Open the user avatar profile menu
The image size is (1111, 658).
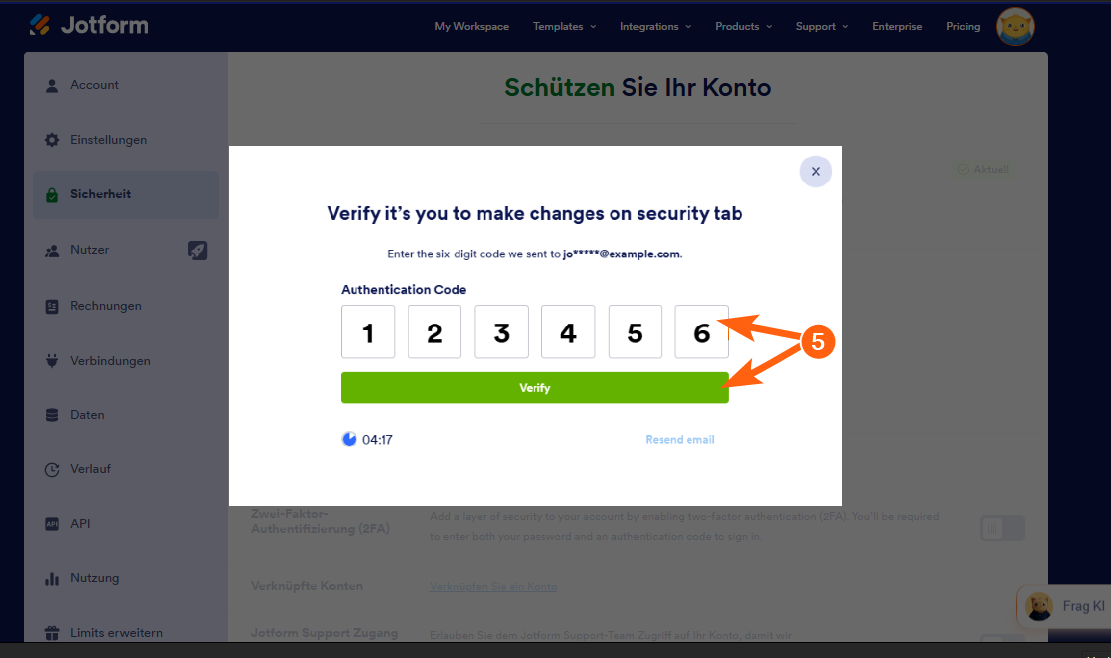(x=1015, y=27)
